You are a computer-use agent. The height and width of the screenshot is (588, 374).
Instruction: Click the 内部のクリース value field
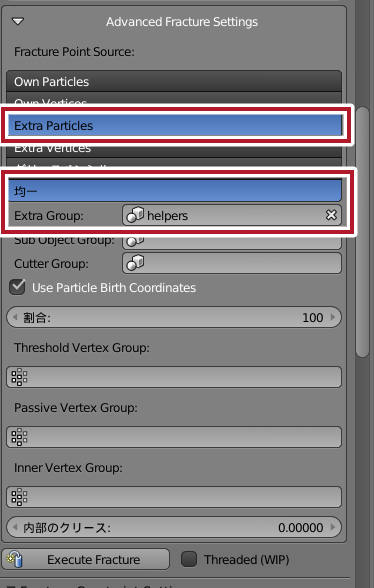point(174,527)
